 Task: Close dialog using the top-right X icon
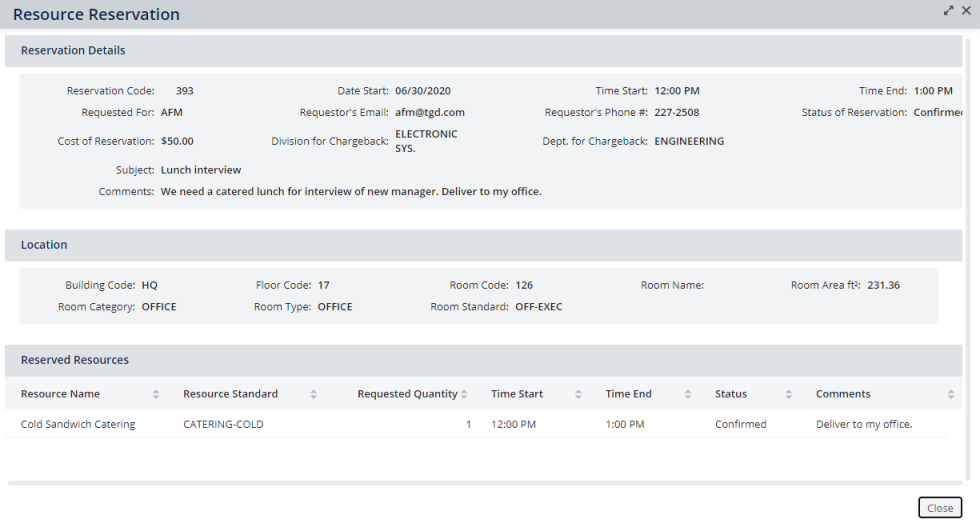click(966, 10)
